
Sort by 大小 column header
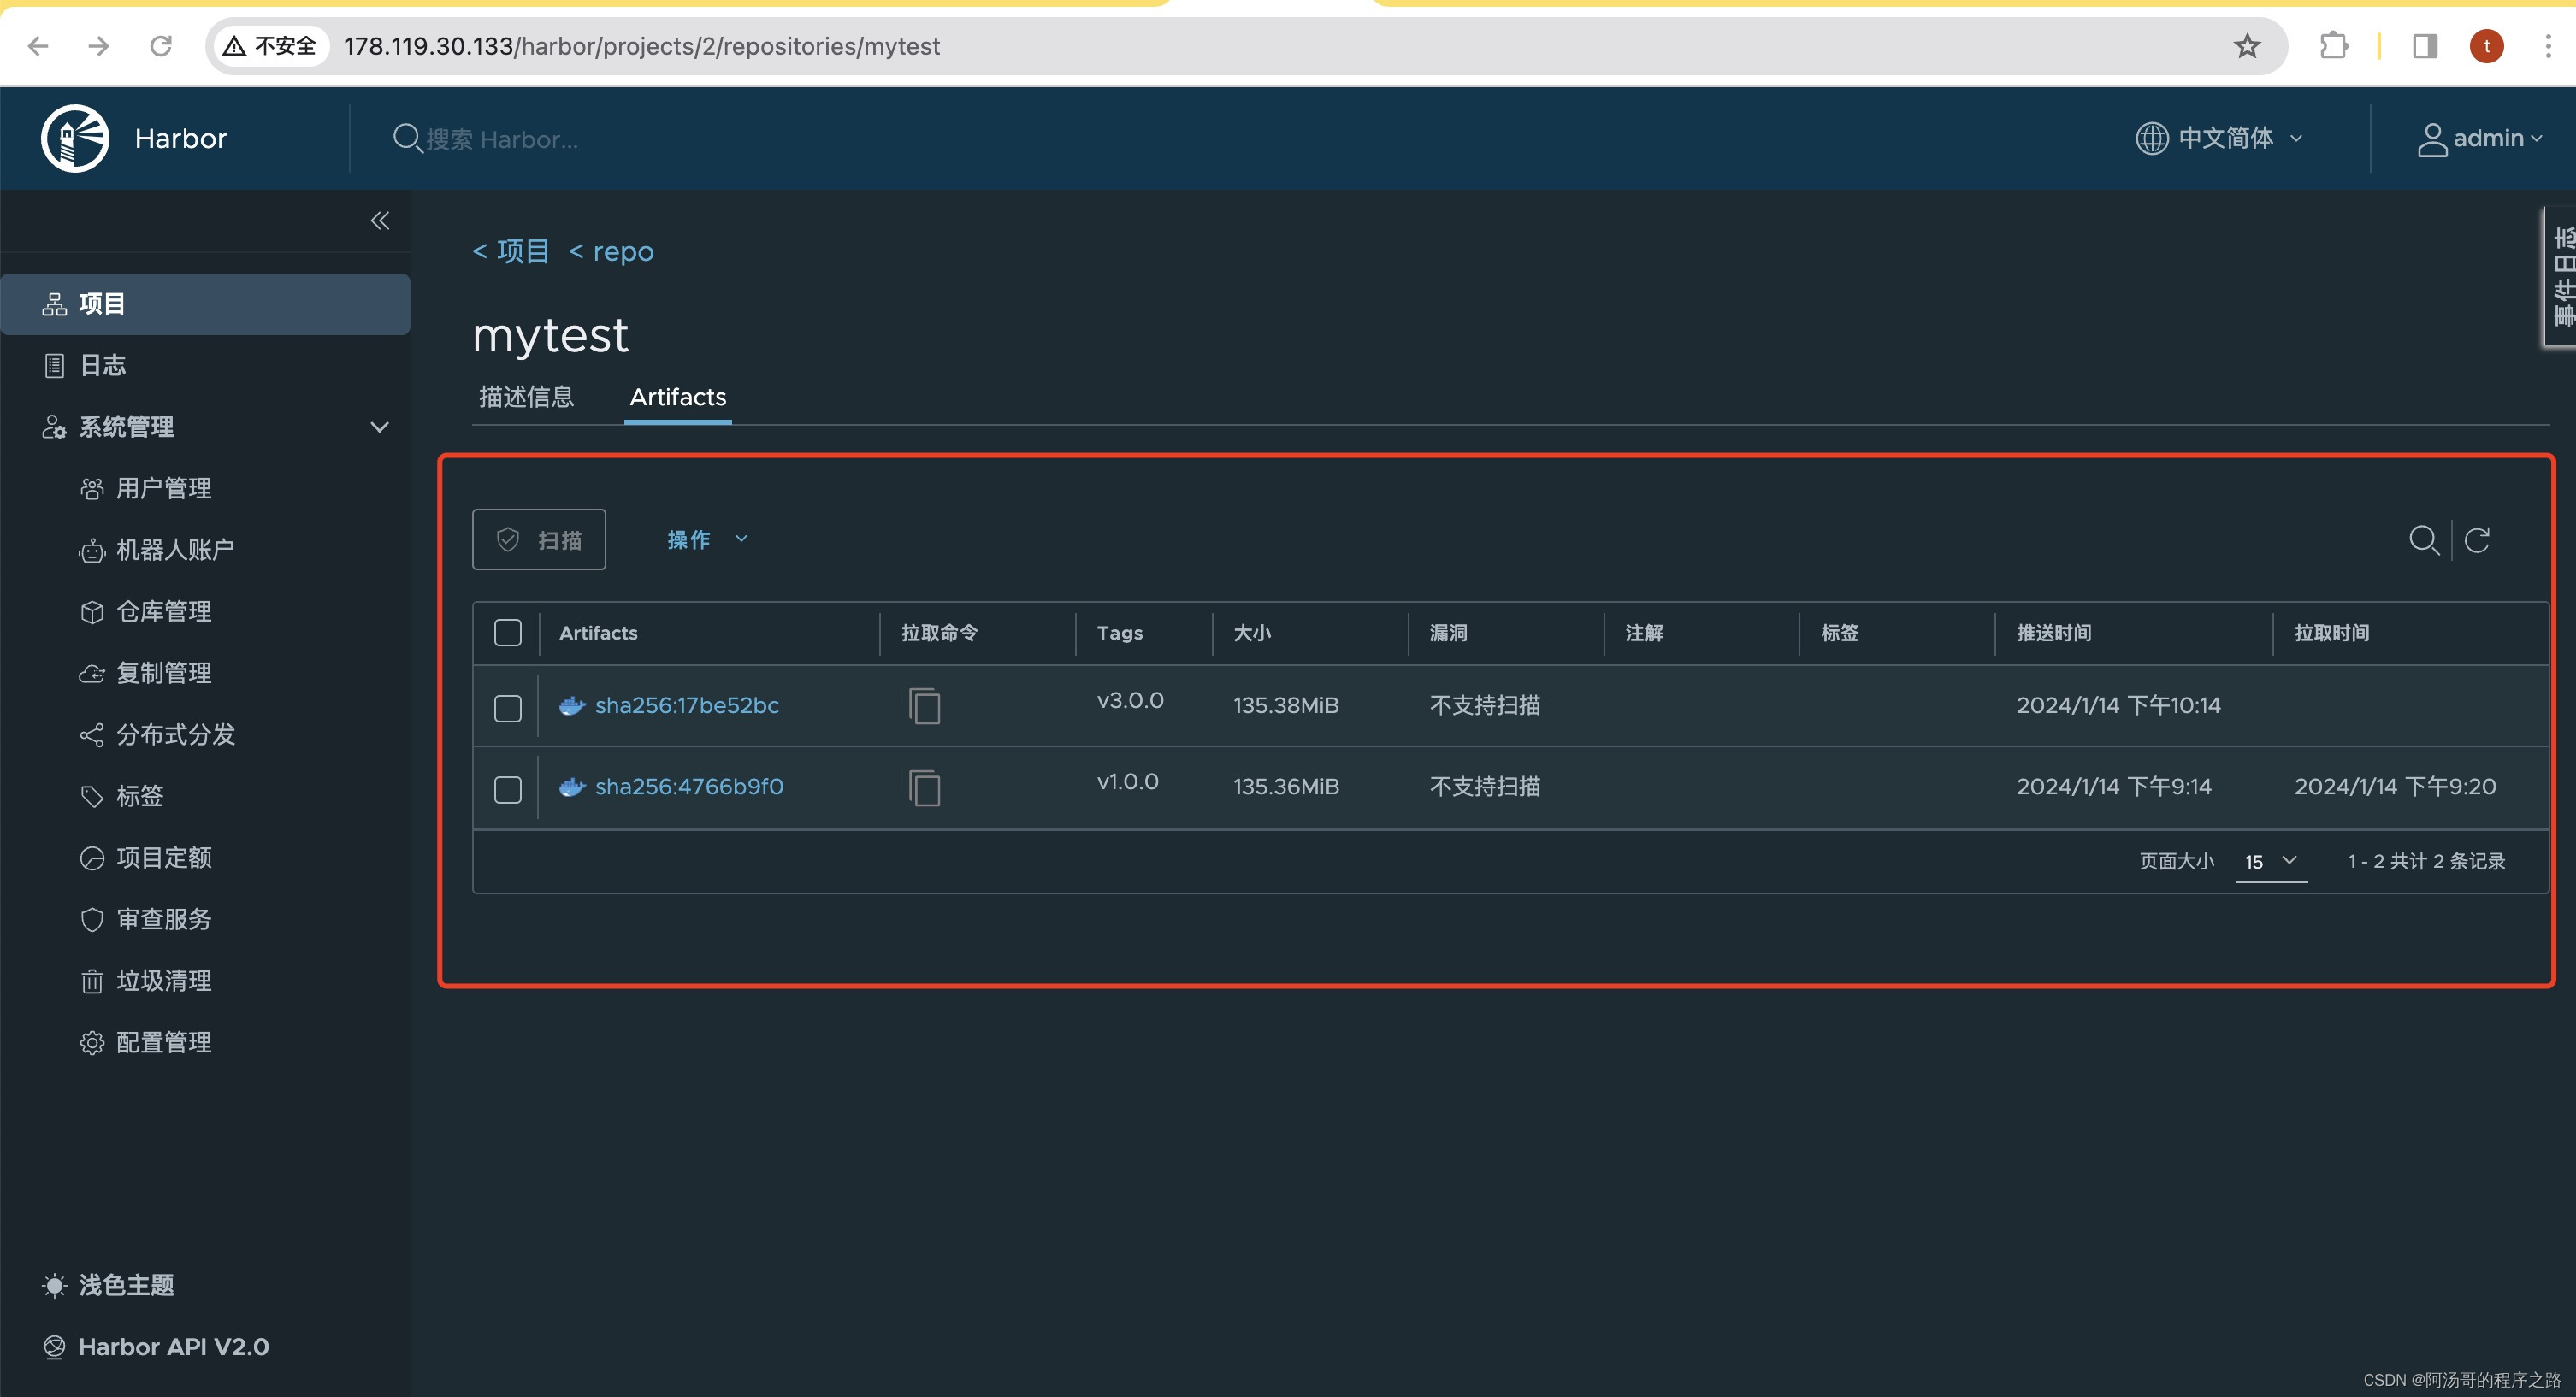point(1252,633)
